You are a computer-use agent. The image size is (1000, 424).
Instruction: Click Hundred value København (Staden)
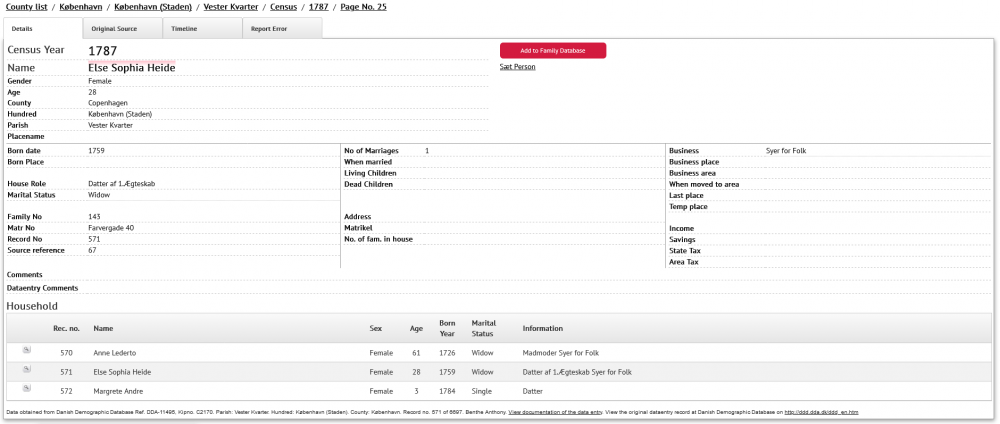120,114
